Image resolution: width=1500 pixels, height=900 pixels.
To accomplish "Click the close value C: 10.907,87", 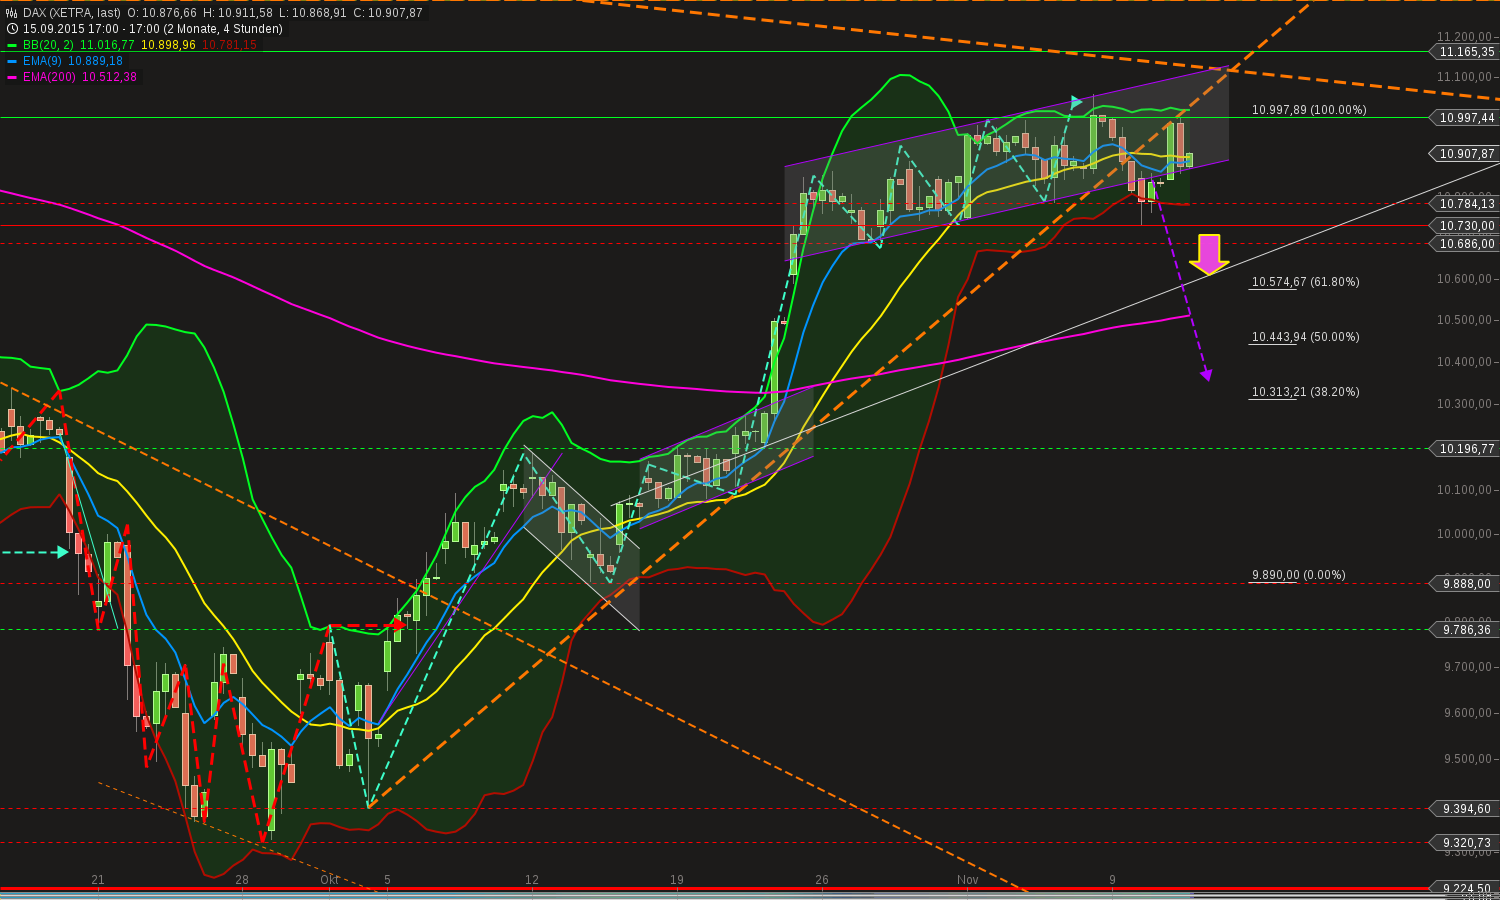I will [x=388, y=13].
